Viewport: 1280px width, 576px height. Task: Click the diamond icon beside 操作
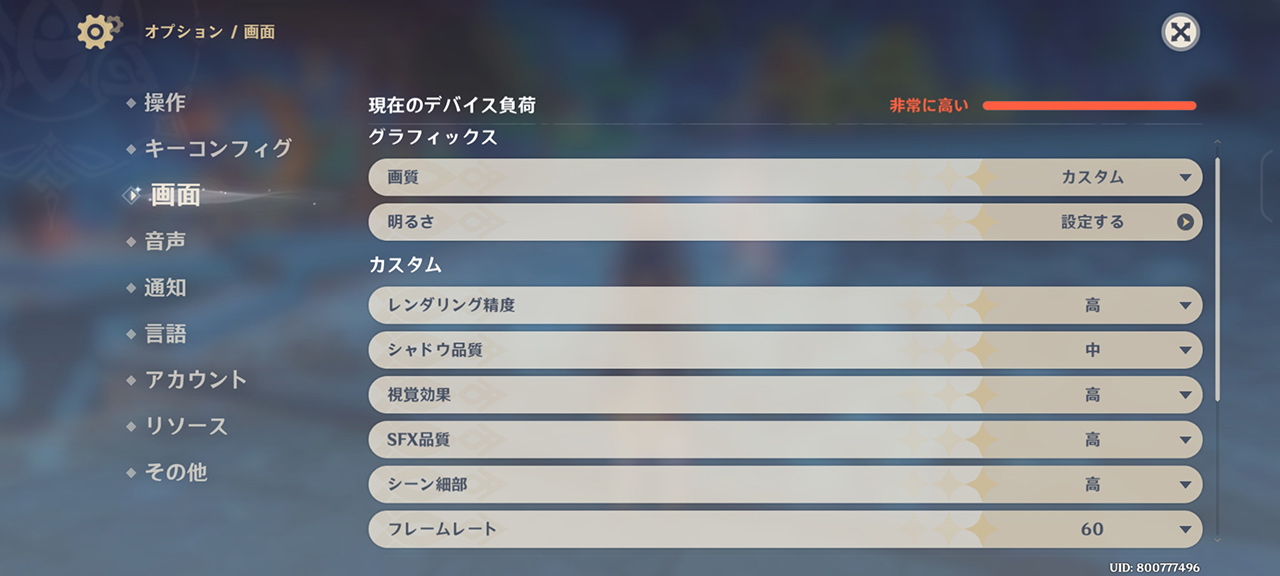(130, 103)
